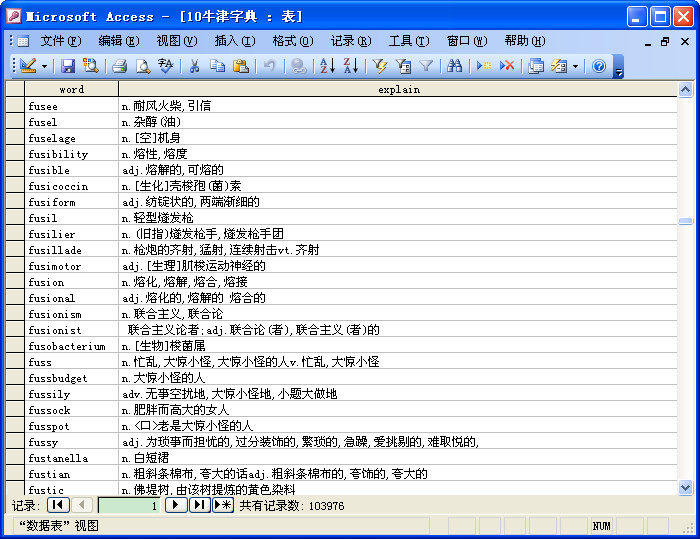The width and height of the screenshot is (700, 539).
Task: Open the View type dropdown arrow
Action: click(44, 67)
